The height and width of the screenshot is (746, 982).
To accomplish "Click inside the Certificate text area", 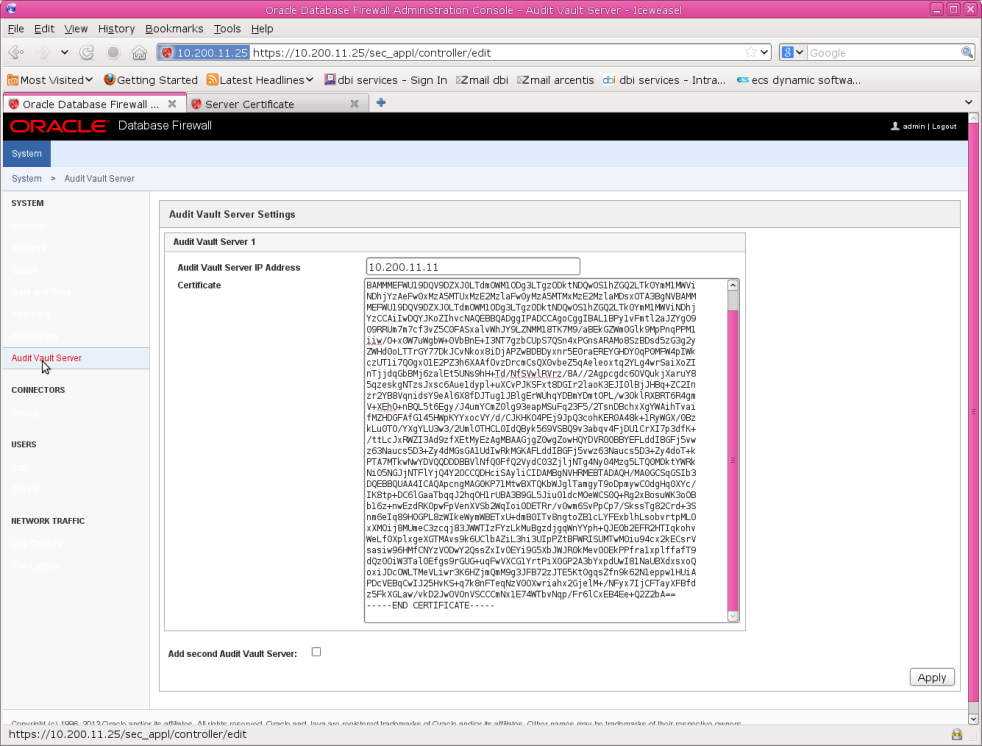I will click(x=545, y=450).
